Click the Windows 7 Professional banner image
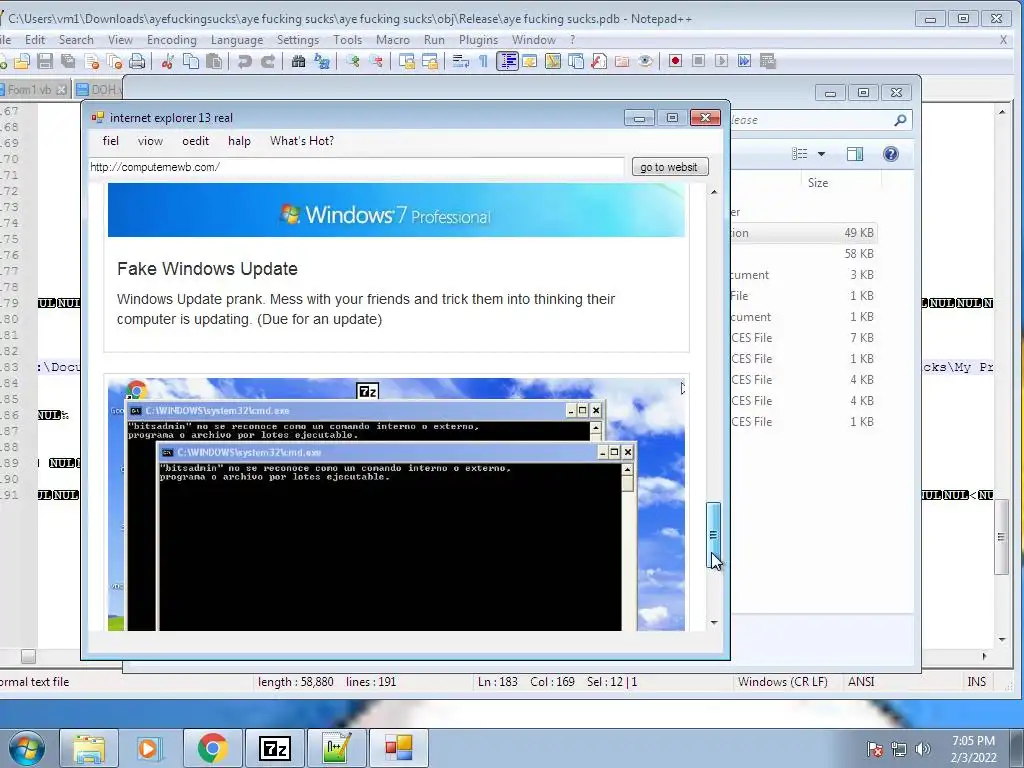Image resolution: width=1024 pixels, height=768 pixels. pos(396,210)
